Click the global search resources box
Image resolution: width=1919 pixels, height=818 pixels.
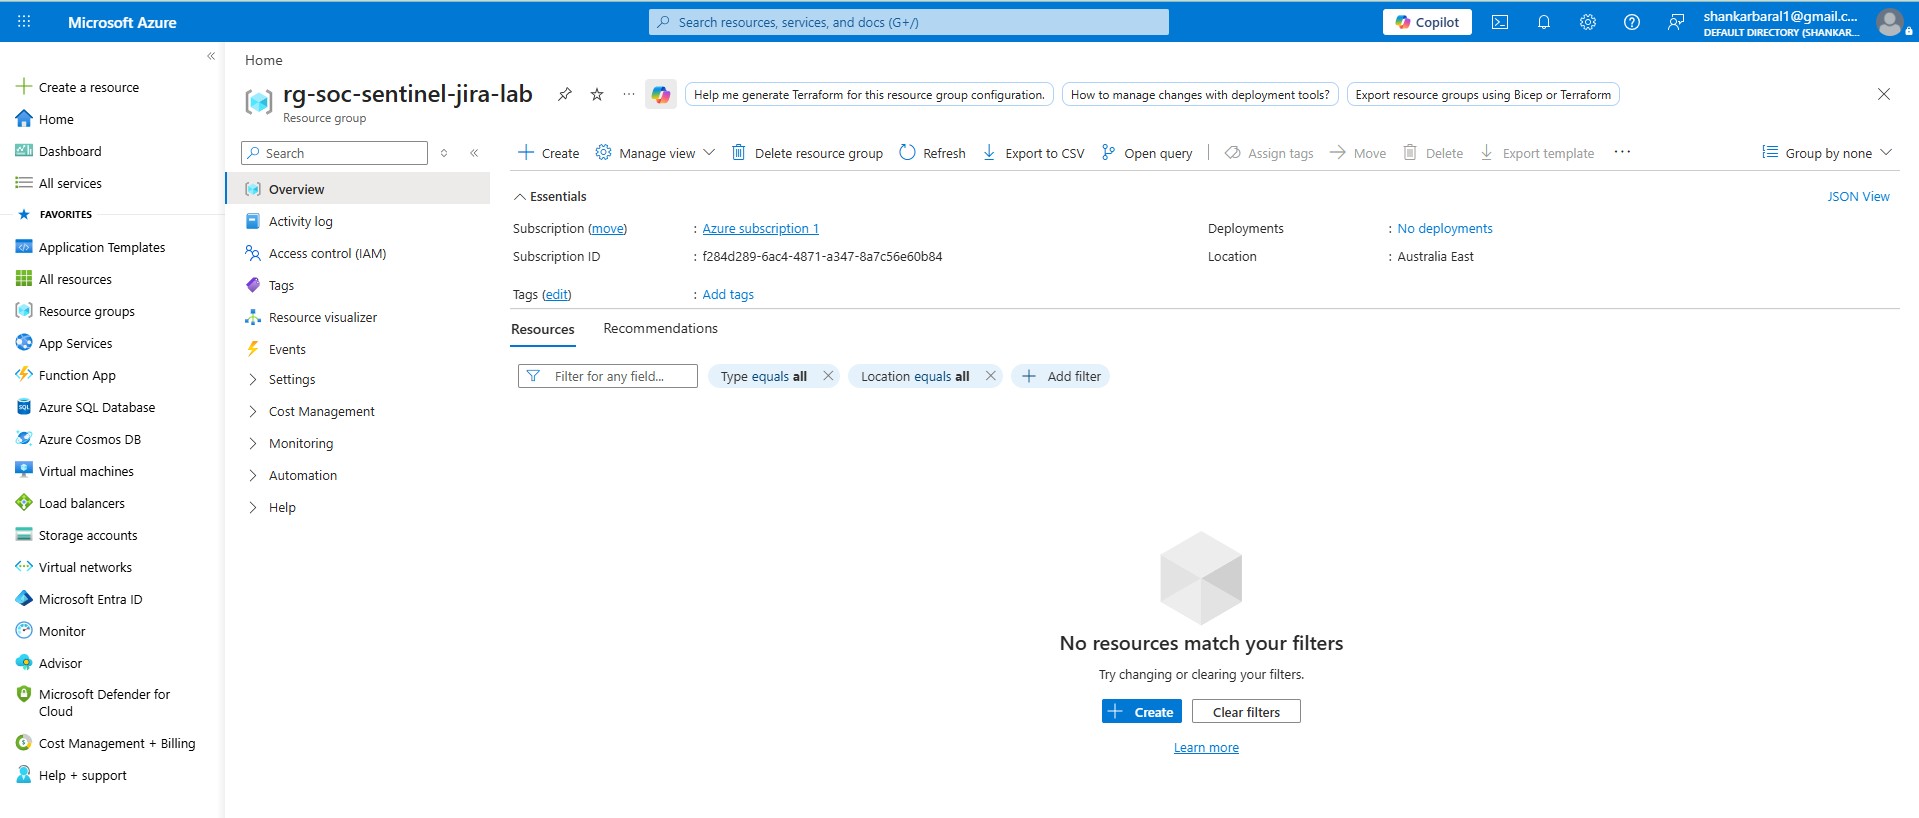coord(909,22)
